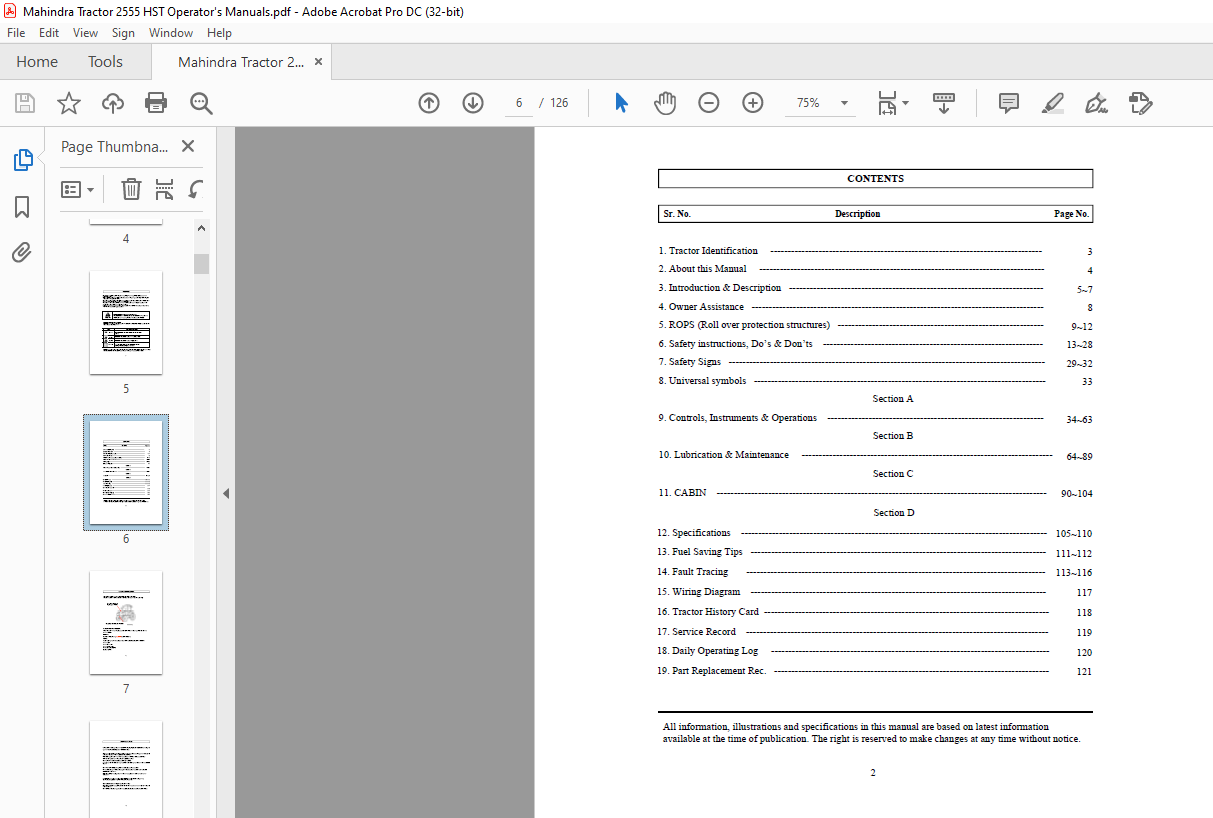Close the Mahindra Tractor document tab
This screenshot has height=818, width=1213.
[319, 62]
